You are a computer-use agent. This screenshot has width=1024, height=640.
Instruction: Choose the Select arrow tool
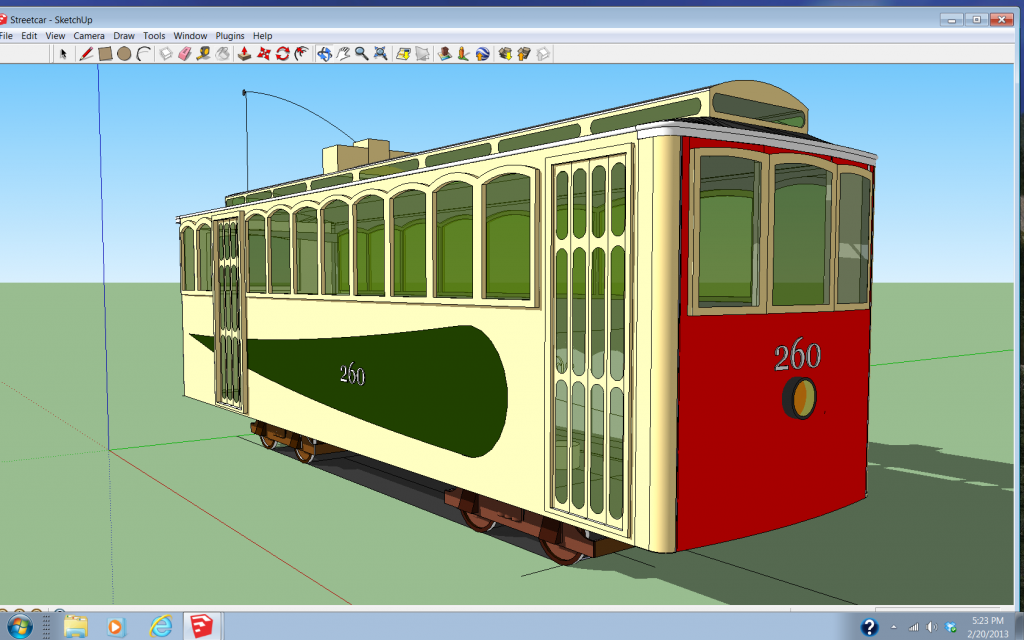[63, 54]
